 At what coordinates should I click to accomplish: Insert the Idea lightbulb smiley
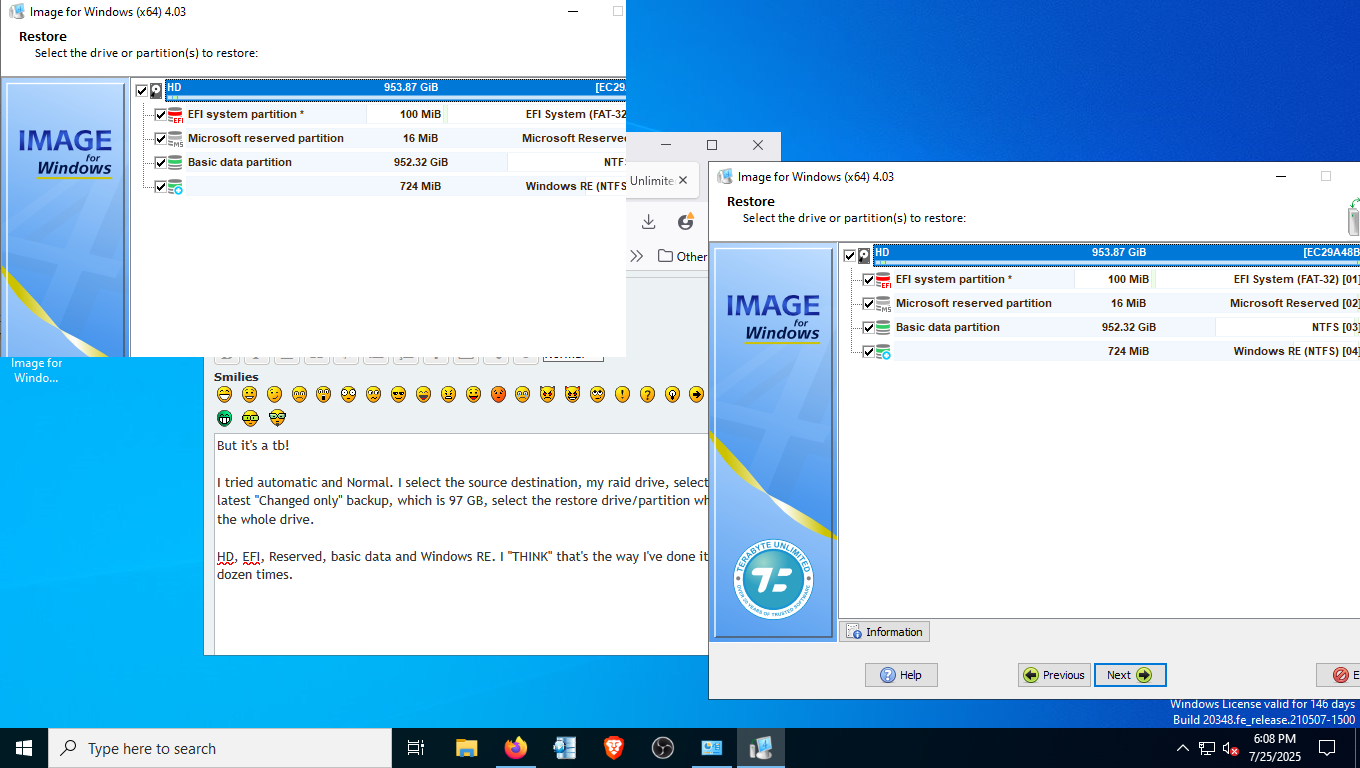(x=672, y=394)
